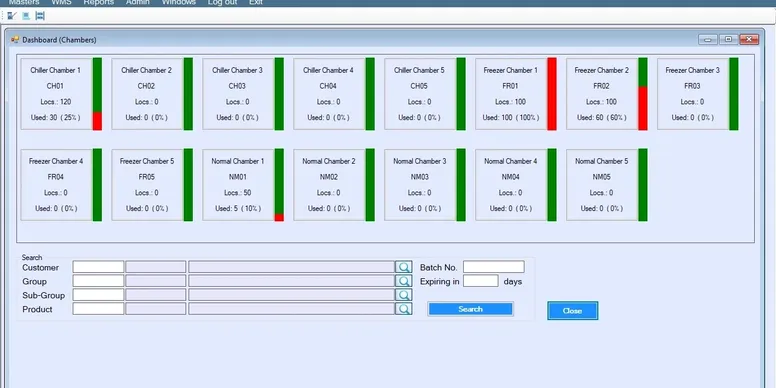The height and width of the screenshot is (388, 776).
Task: Click the Sub-Group code input field
Action: (x=98, y=295)
